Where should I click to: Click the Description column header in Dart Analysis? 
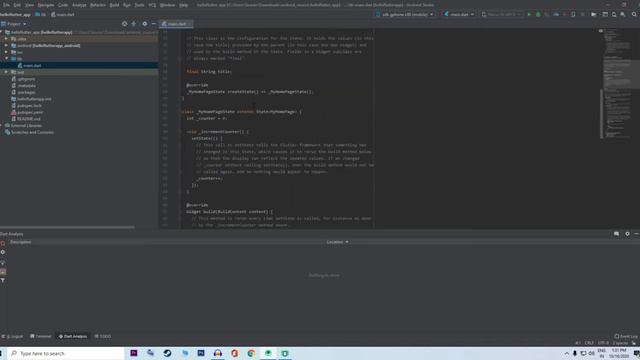coord(20,242)
